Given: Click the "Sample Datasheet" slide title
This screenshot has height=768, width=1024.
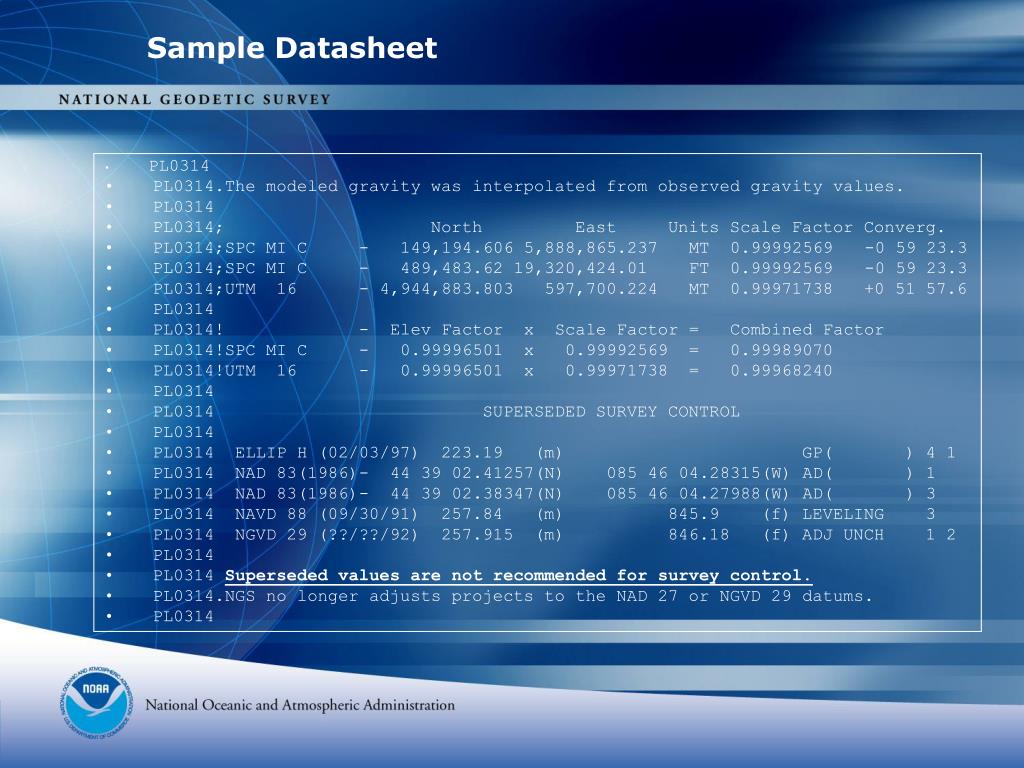Looking at the screenshot, I should click(292, 48).
